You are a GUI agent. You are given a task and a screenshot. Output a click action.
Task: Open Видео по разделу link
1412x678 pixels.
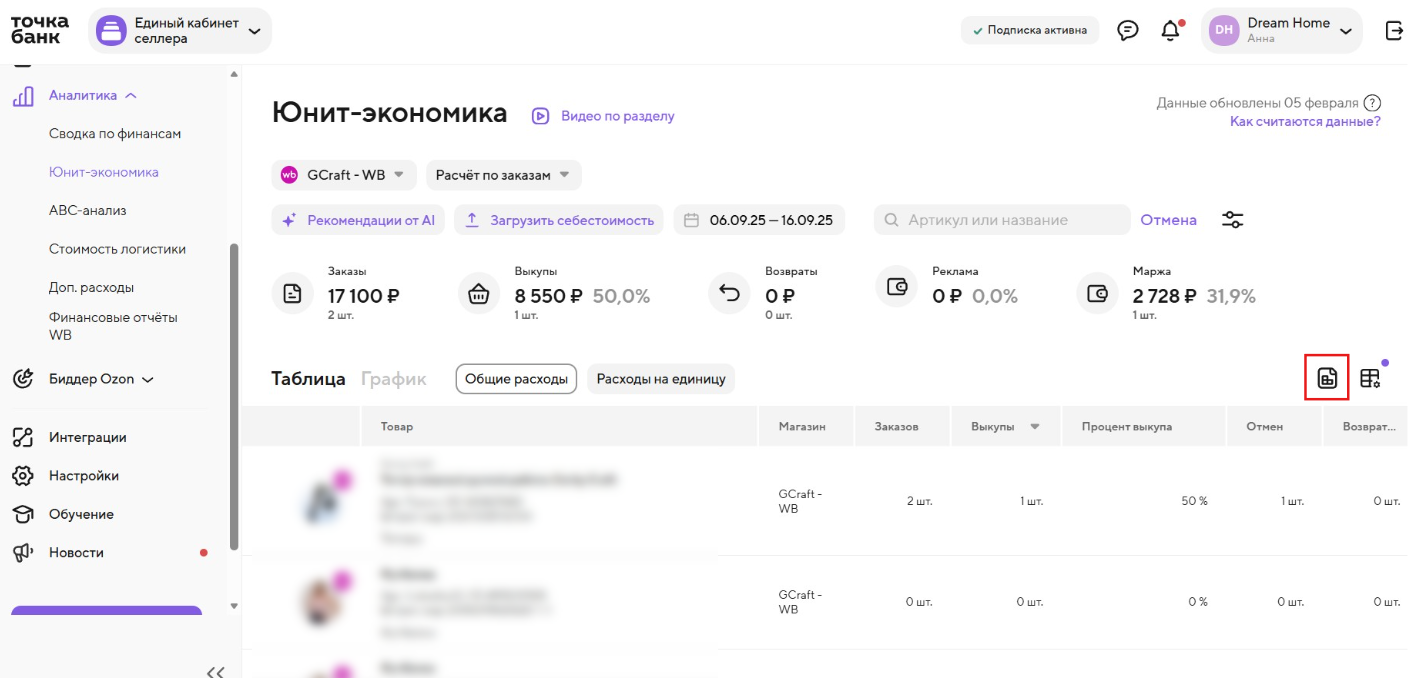618,116
